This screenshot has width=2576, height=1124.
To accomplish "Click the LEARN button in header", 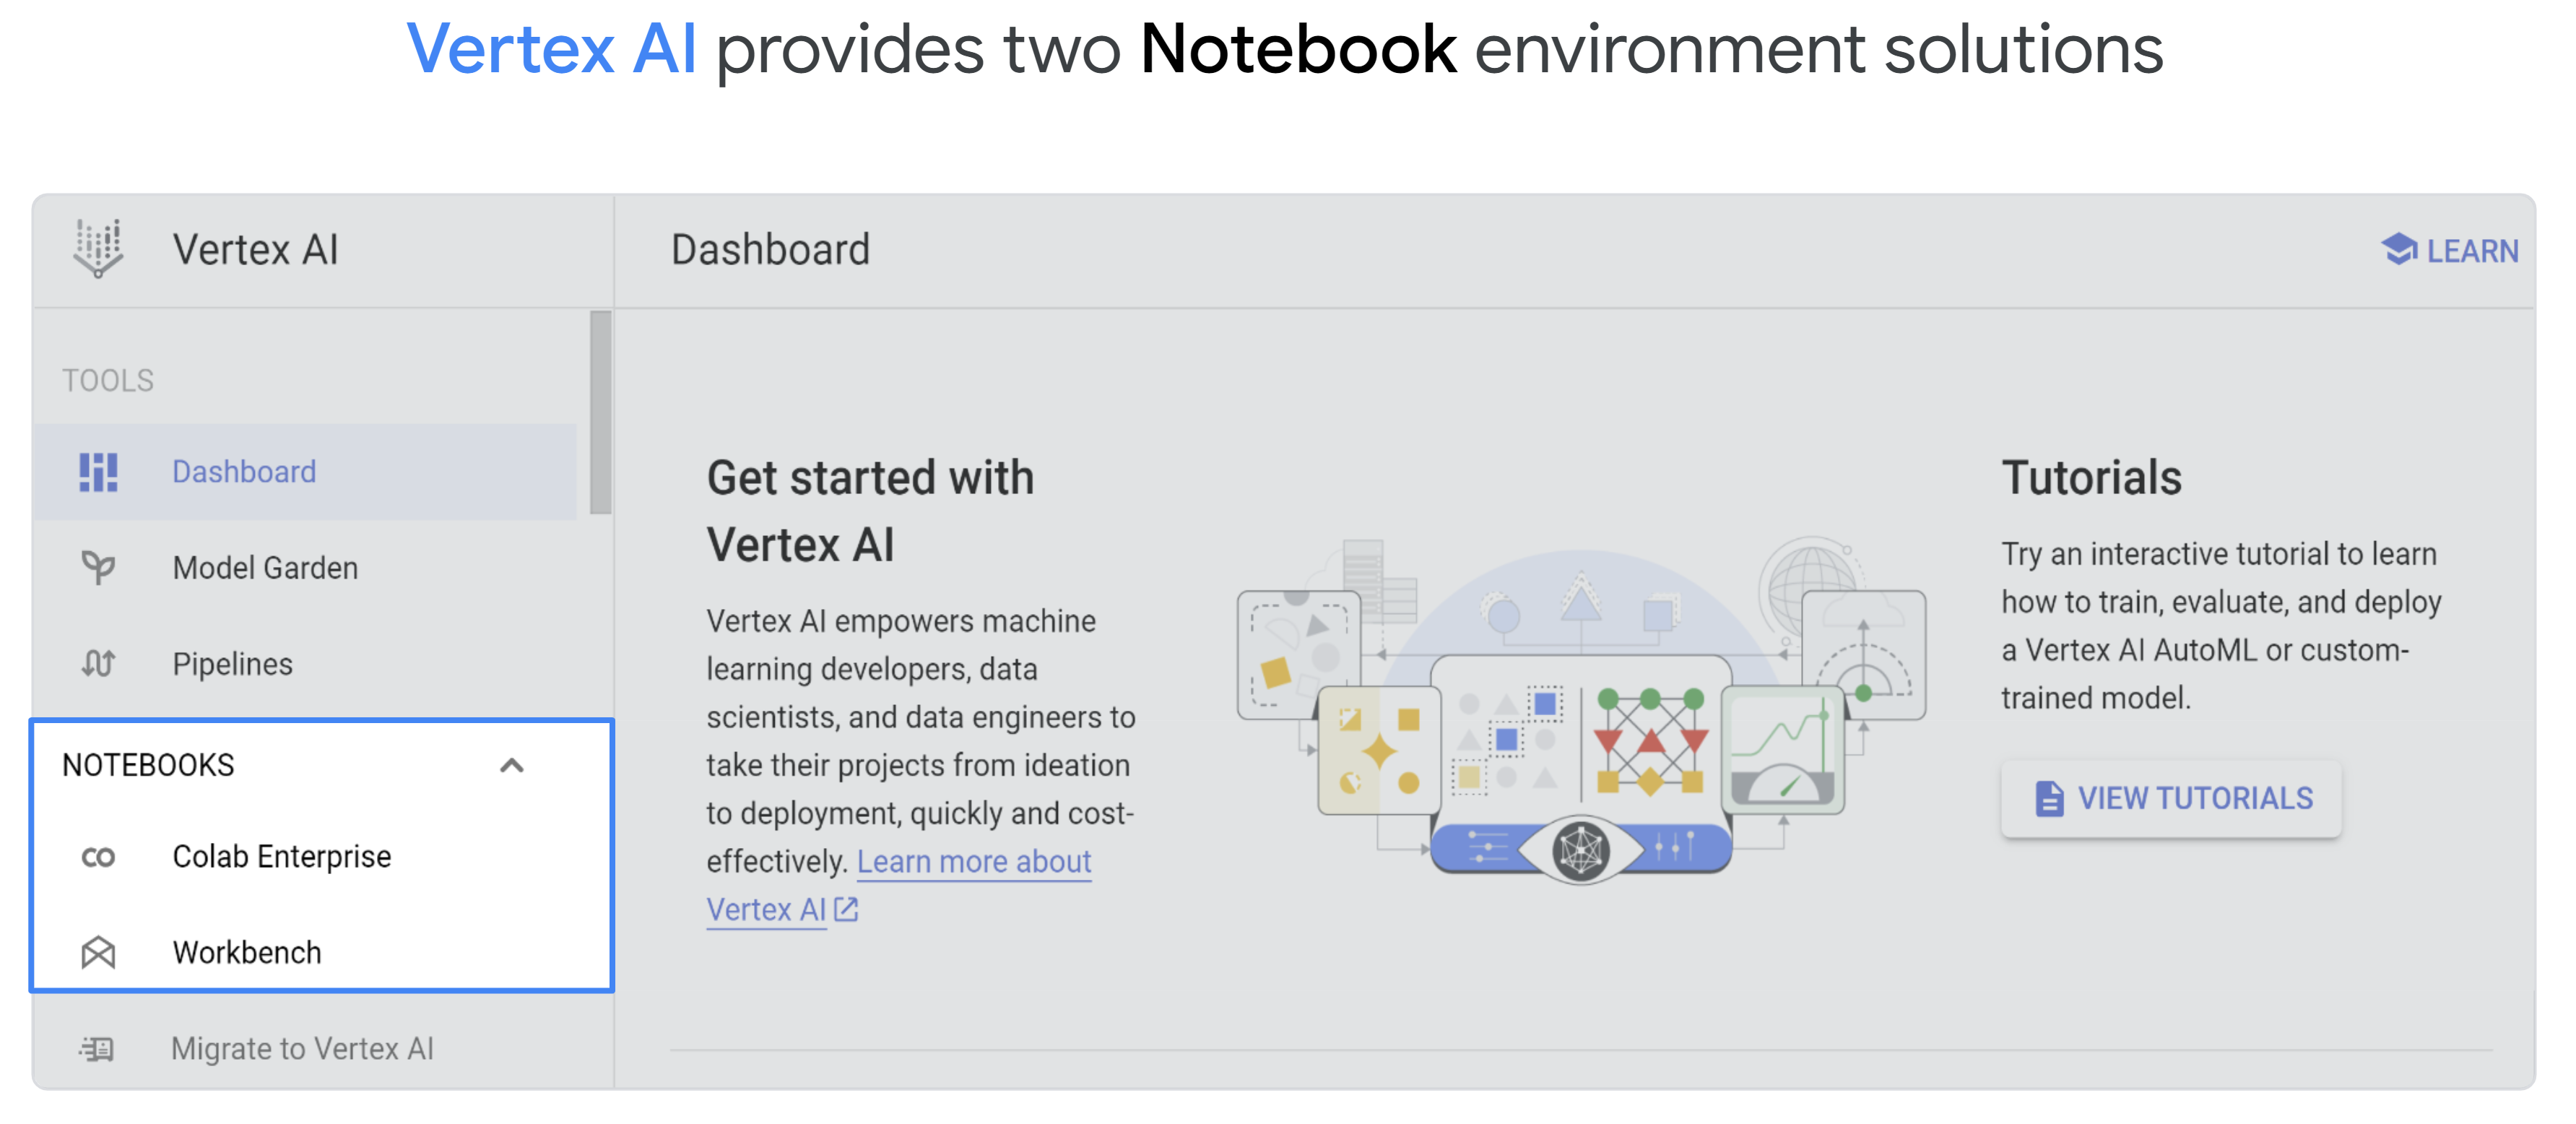I will pos(2449,250).
